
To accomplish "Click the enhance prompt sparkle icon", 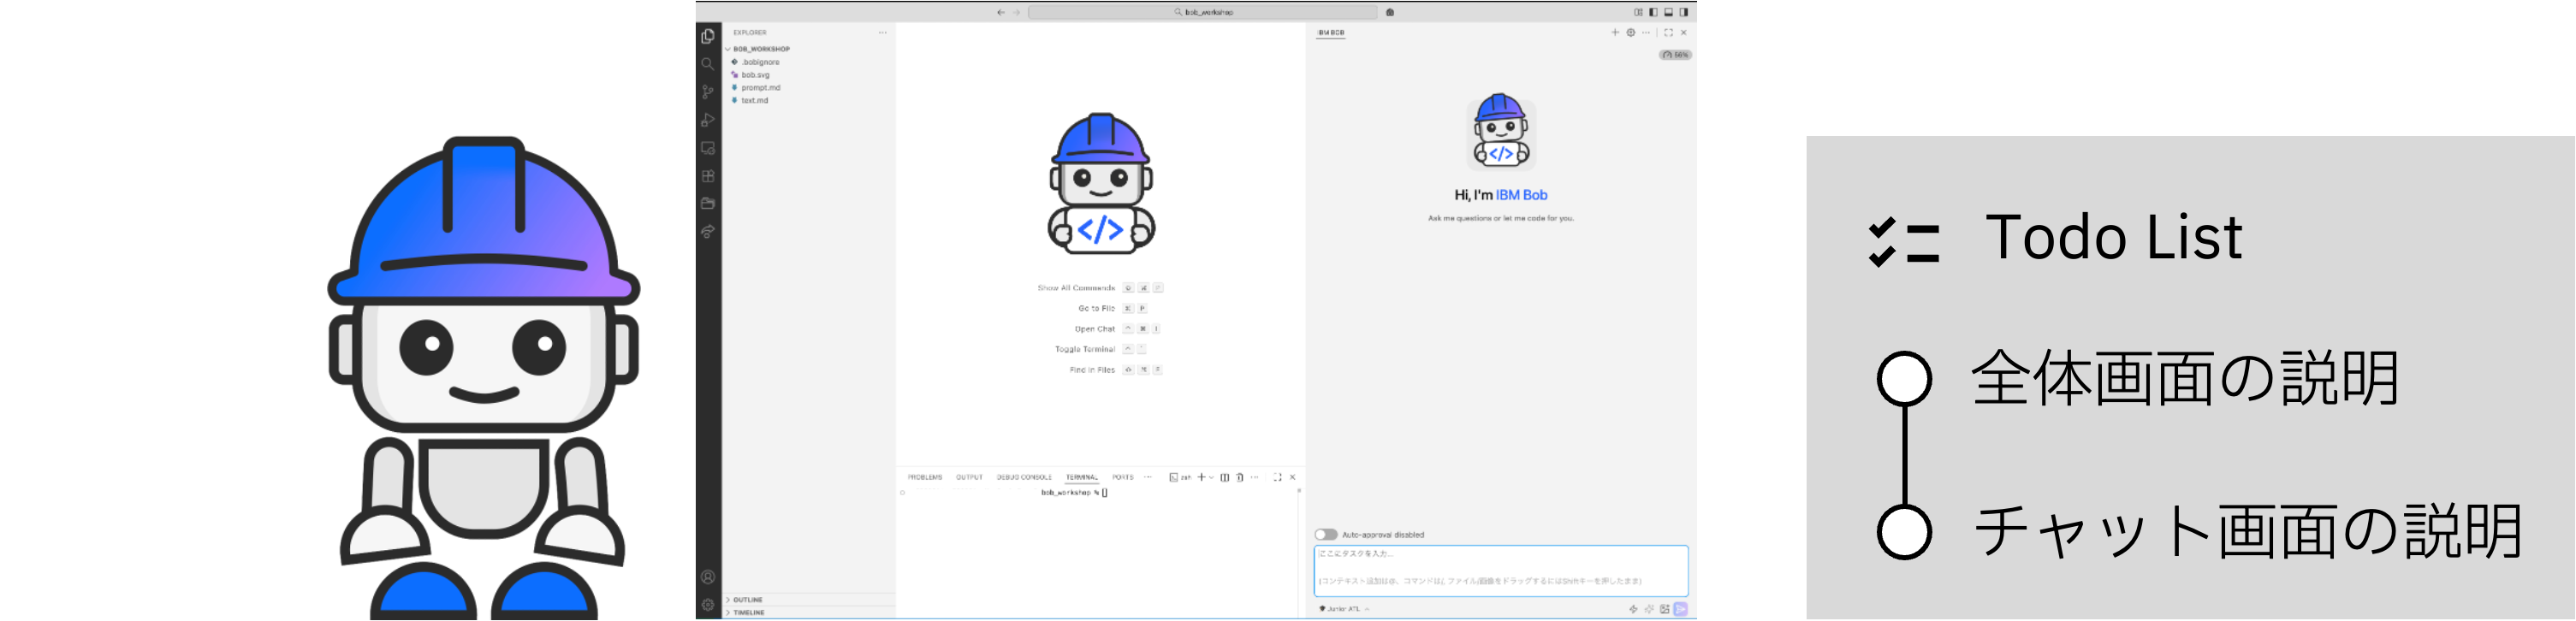I will [x=1649, y=609].
